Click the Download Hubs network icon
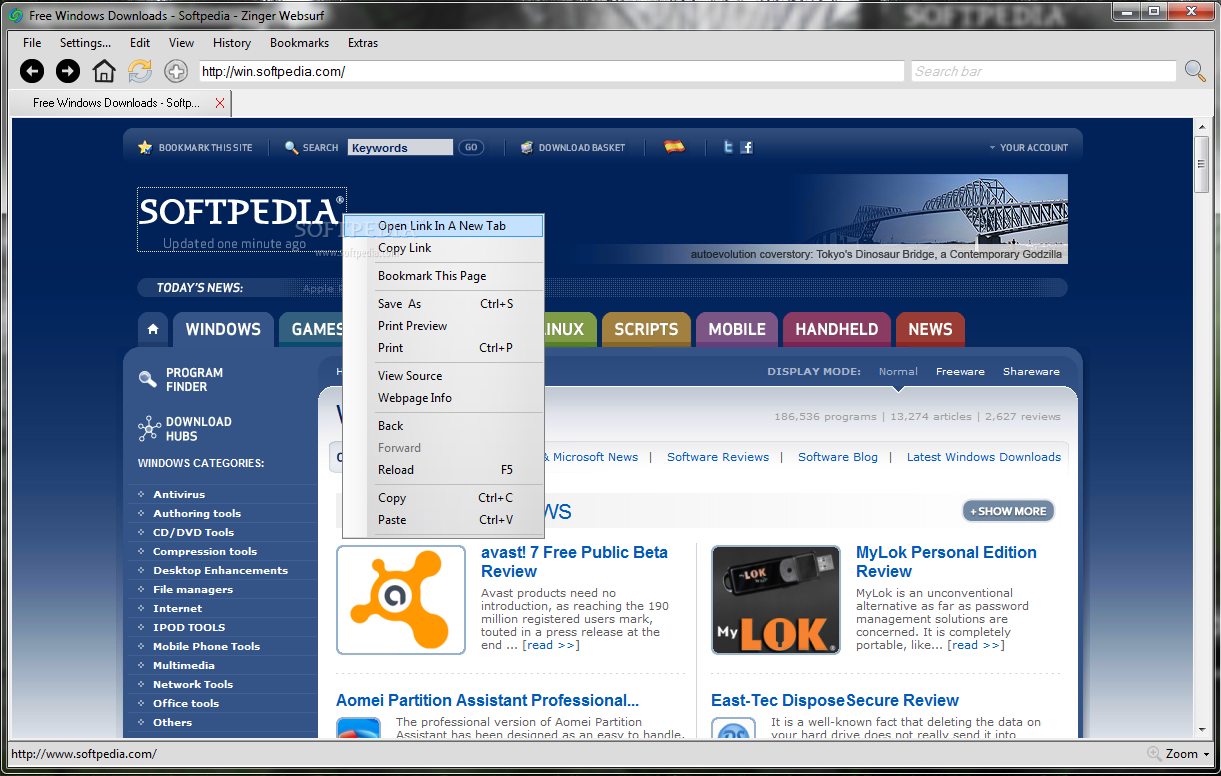The width and height of the screenshot is (1221, 776). [x=149, y=429]
